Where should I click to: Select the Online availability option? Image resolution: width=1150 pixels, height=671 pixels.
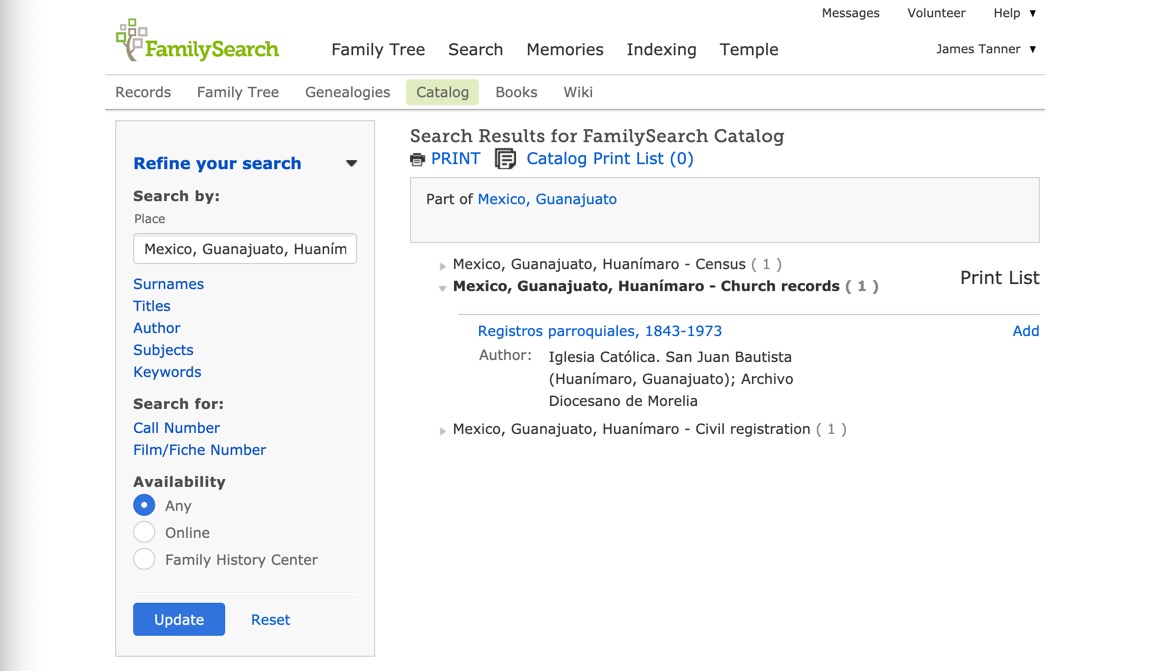(x=144, y=533)
